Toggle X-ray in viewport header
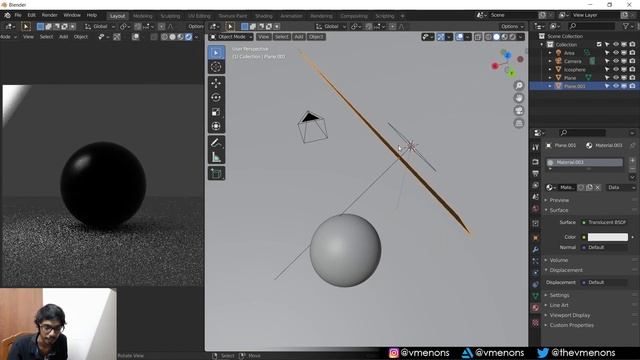640x360 pixels. [x=478, y=37]
